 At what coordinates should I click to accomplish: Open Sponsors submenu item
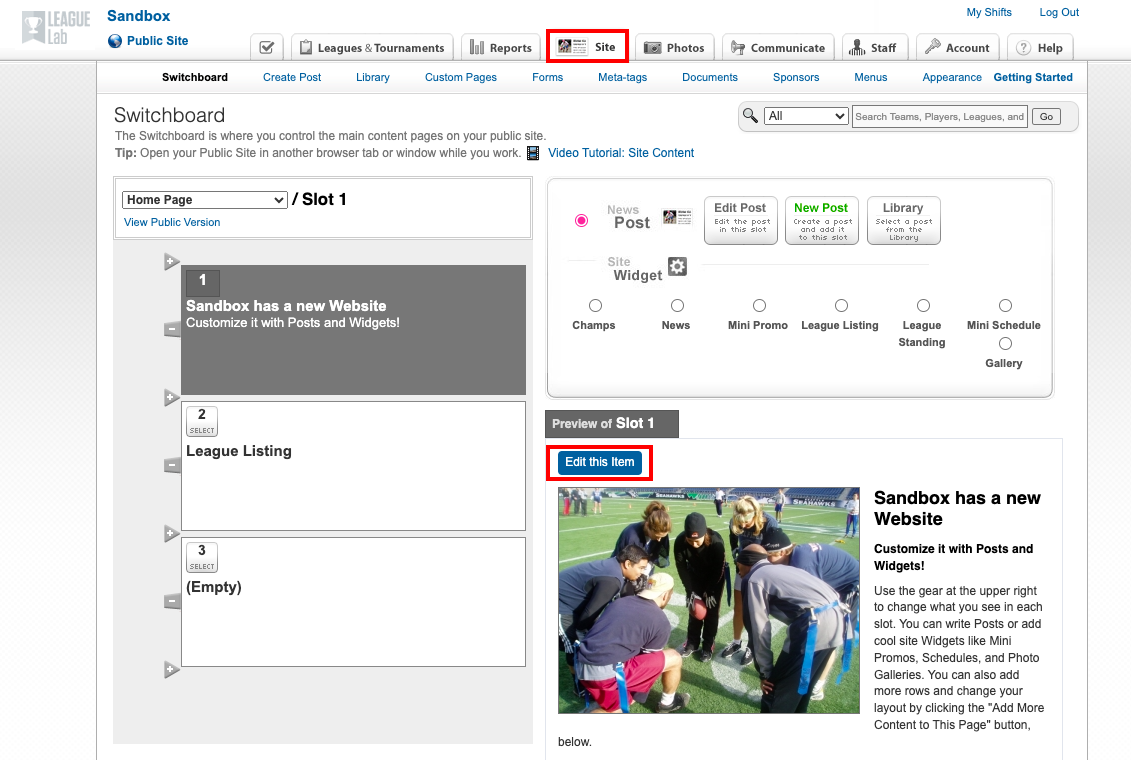(796, 77)
